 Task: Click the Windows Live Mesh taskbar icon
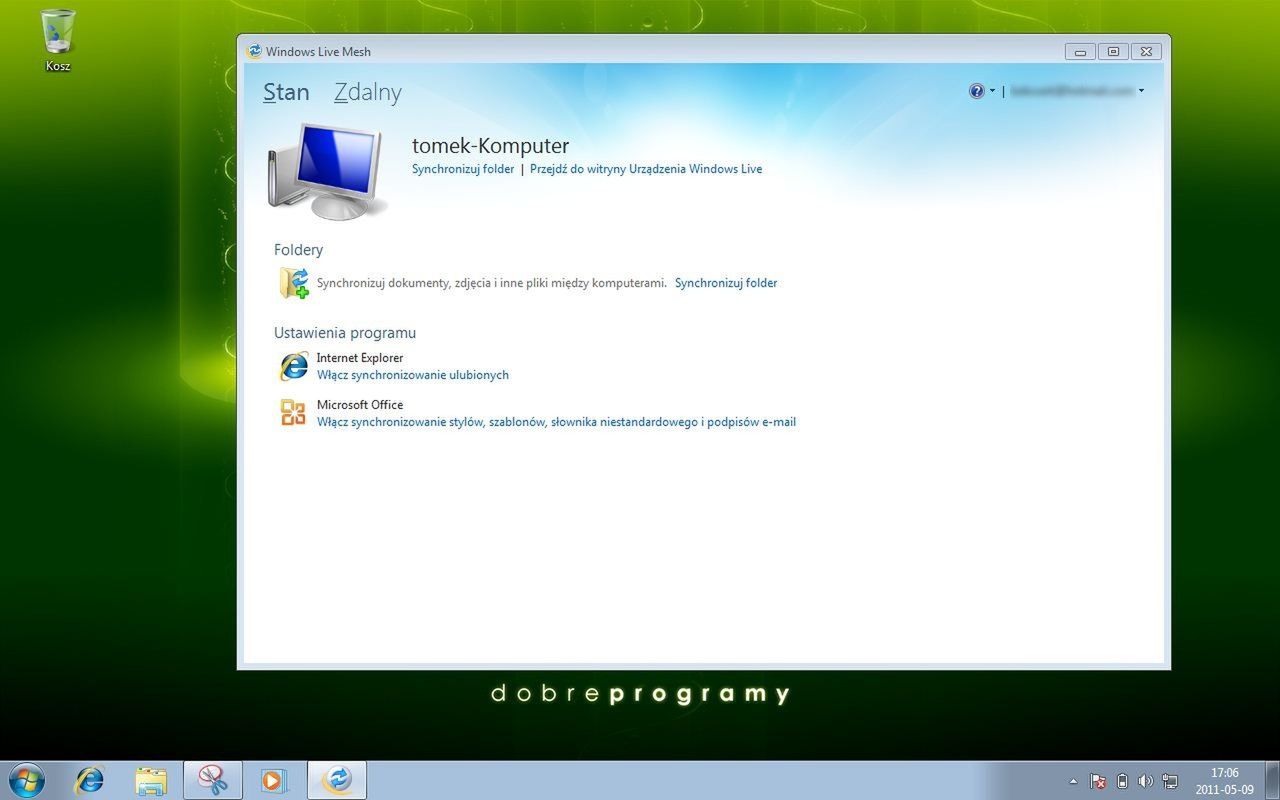[337, 779]
